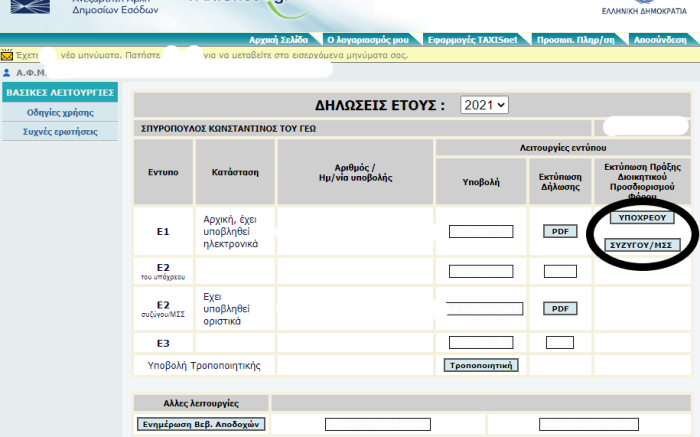Open the Προσωπ. Πληρ/ση tab

(x=575, y=40)
